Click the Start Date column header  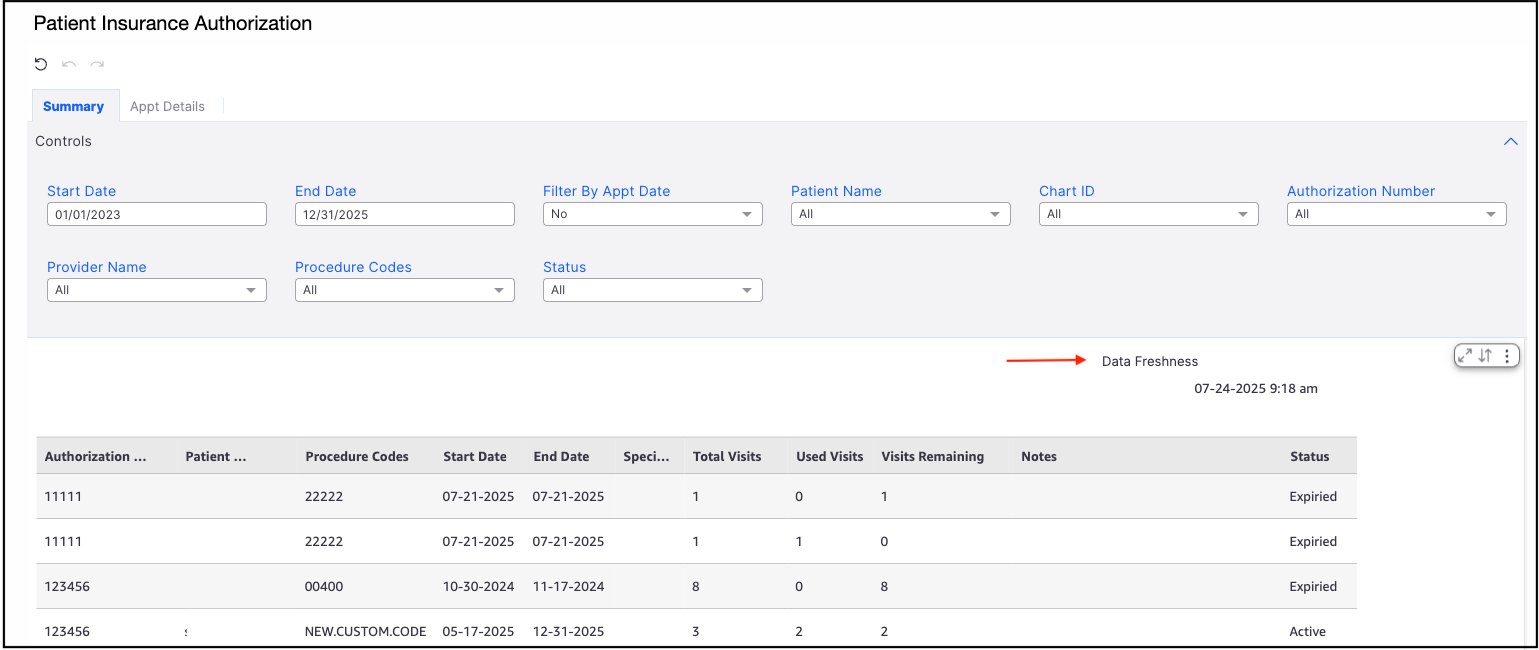pos(475,456)
